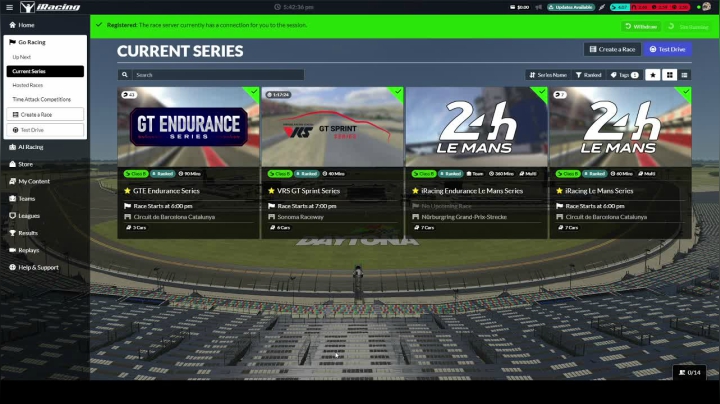Click Sonoma Raceway track name
720x404 pixels.
(x=300, y=217)
